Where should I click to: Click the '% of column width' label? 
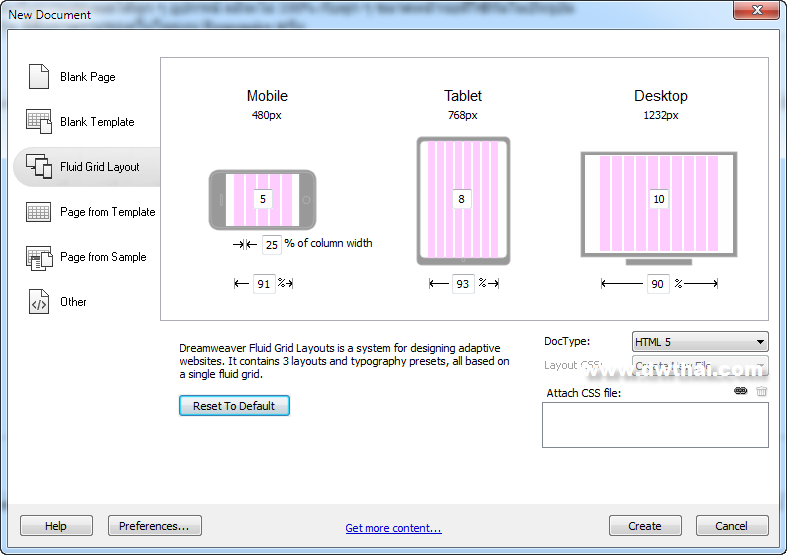pyautogui.click(x=329, y=243)
